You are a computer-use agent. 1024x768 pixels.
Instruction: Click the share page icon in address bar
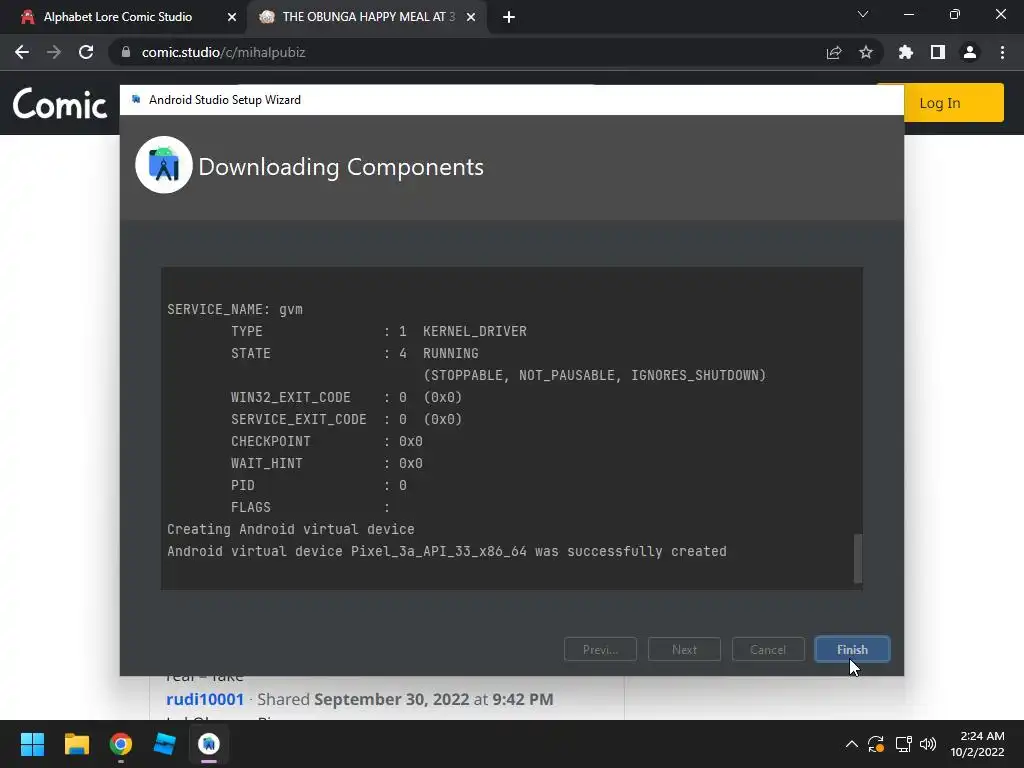point(834,52)
